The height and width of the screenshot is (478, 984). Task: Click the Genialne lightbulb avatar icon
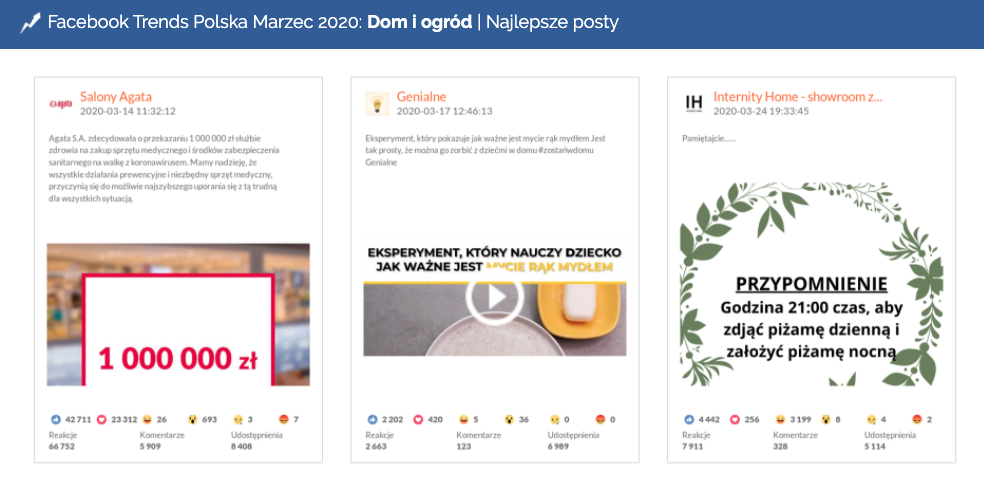(376, 103)
